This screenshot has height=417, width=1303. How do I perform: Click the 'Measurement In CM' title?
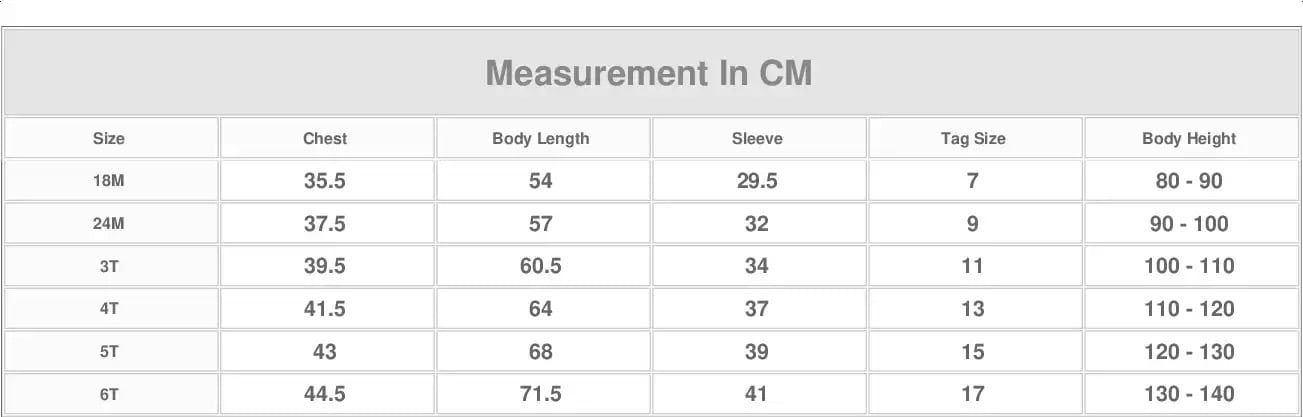[648, 73]
